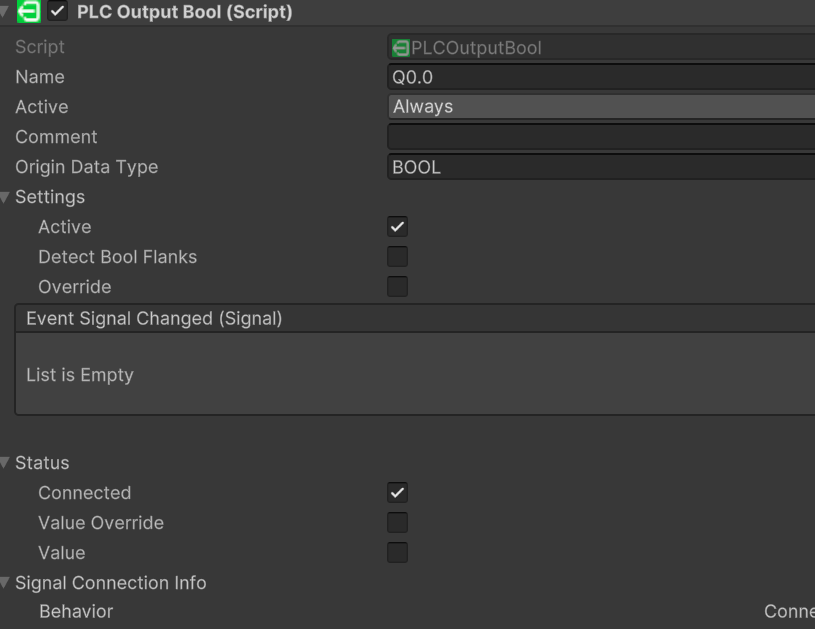Uncheck the Active checkbox under Settings
This screenshot has height=629, width=815.
(397, 227)
